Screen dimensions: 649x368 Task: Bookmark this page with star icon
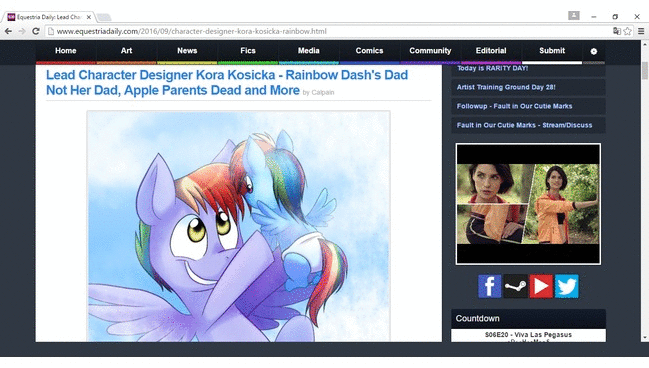[627, 31]
